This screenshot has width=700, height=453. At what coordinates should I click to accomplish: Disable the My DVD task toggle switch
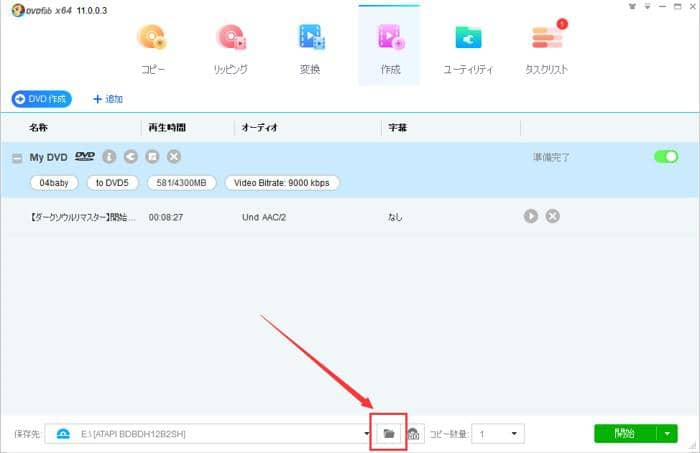click(666, 157)
